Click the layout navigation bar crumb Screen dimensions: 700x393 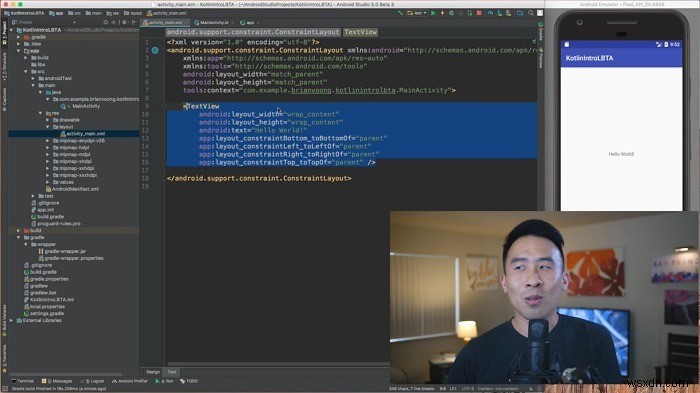point(133,13)
